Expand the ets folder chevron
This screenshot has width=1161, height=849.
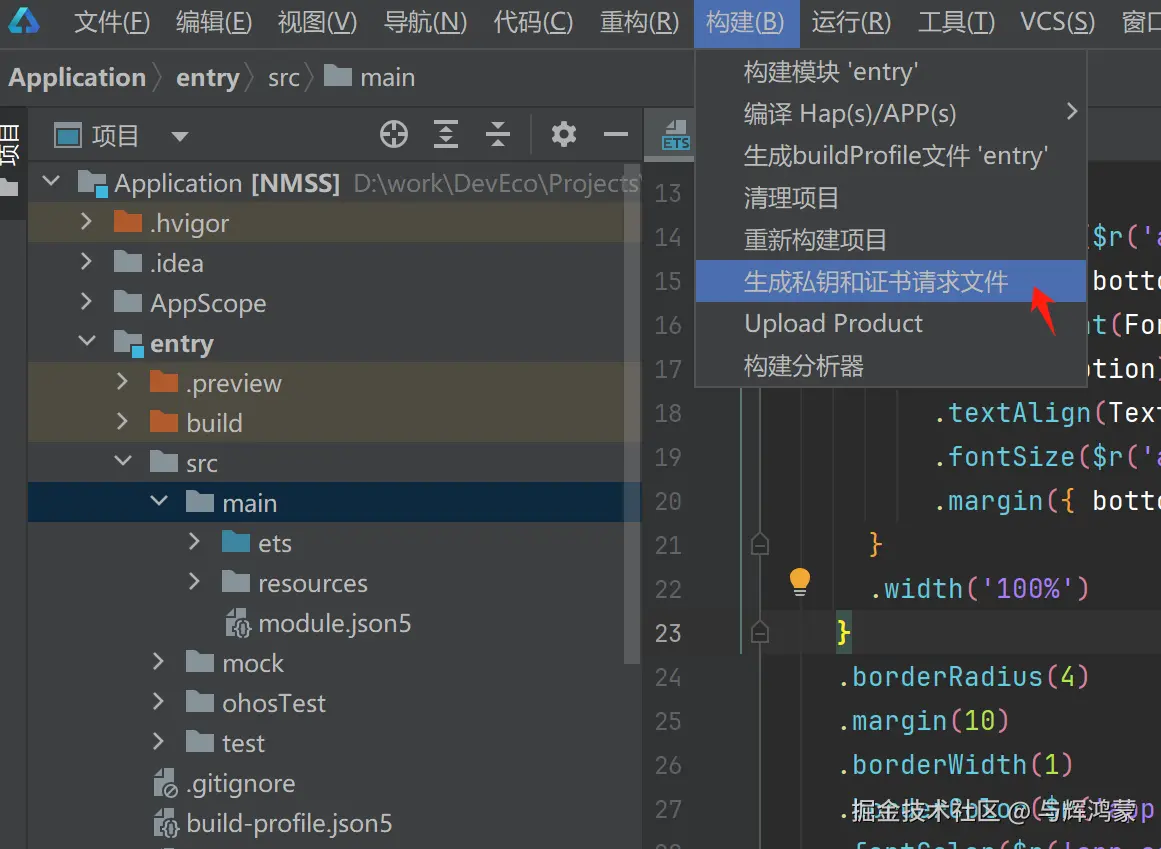pos(195,541)
